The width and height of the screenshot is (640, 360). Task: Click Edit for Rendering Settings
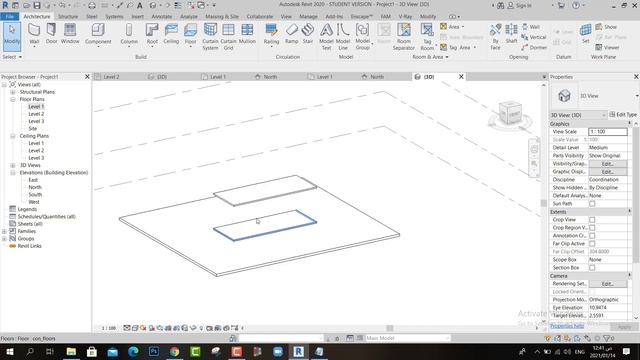(x=607, y=284)
